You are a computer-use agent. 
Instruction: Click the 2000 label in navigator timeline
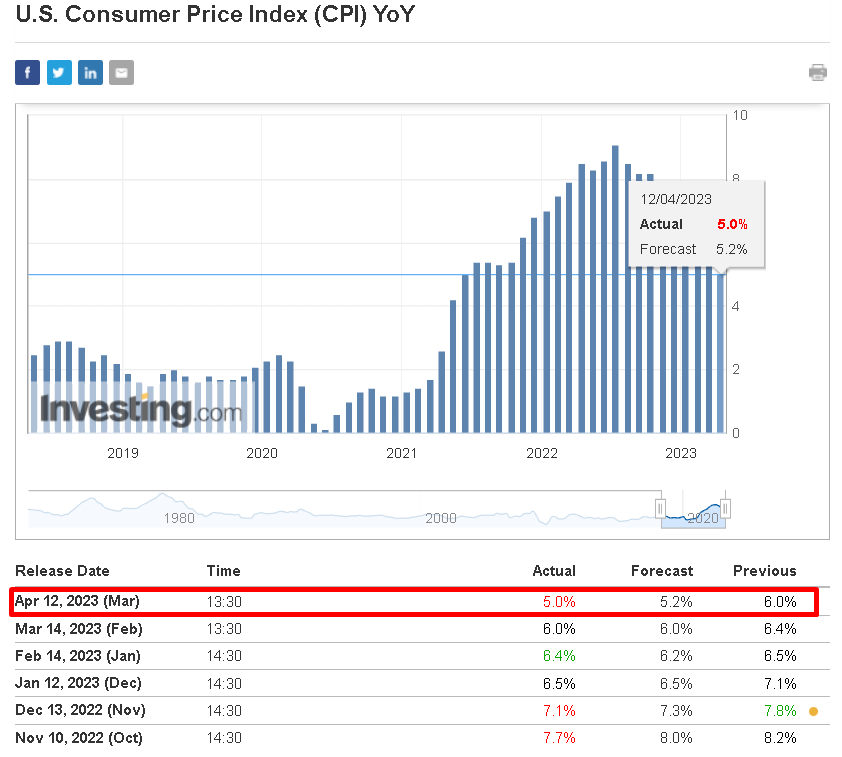tap(441, 518)
